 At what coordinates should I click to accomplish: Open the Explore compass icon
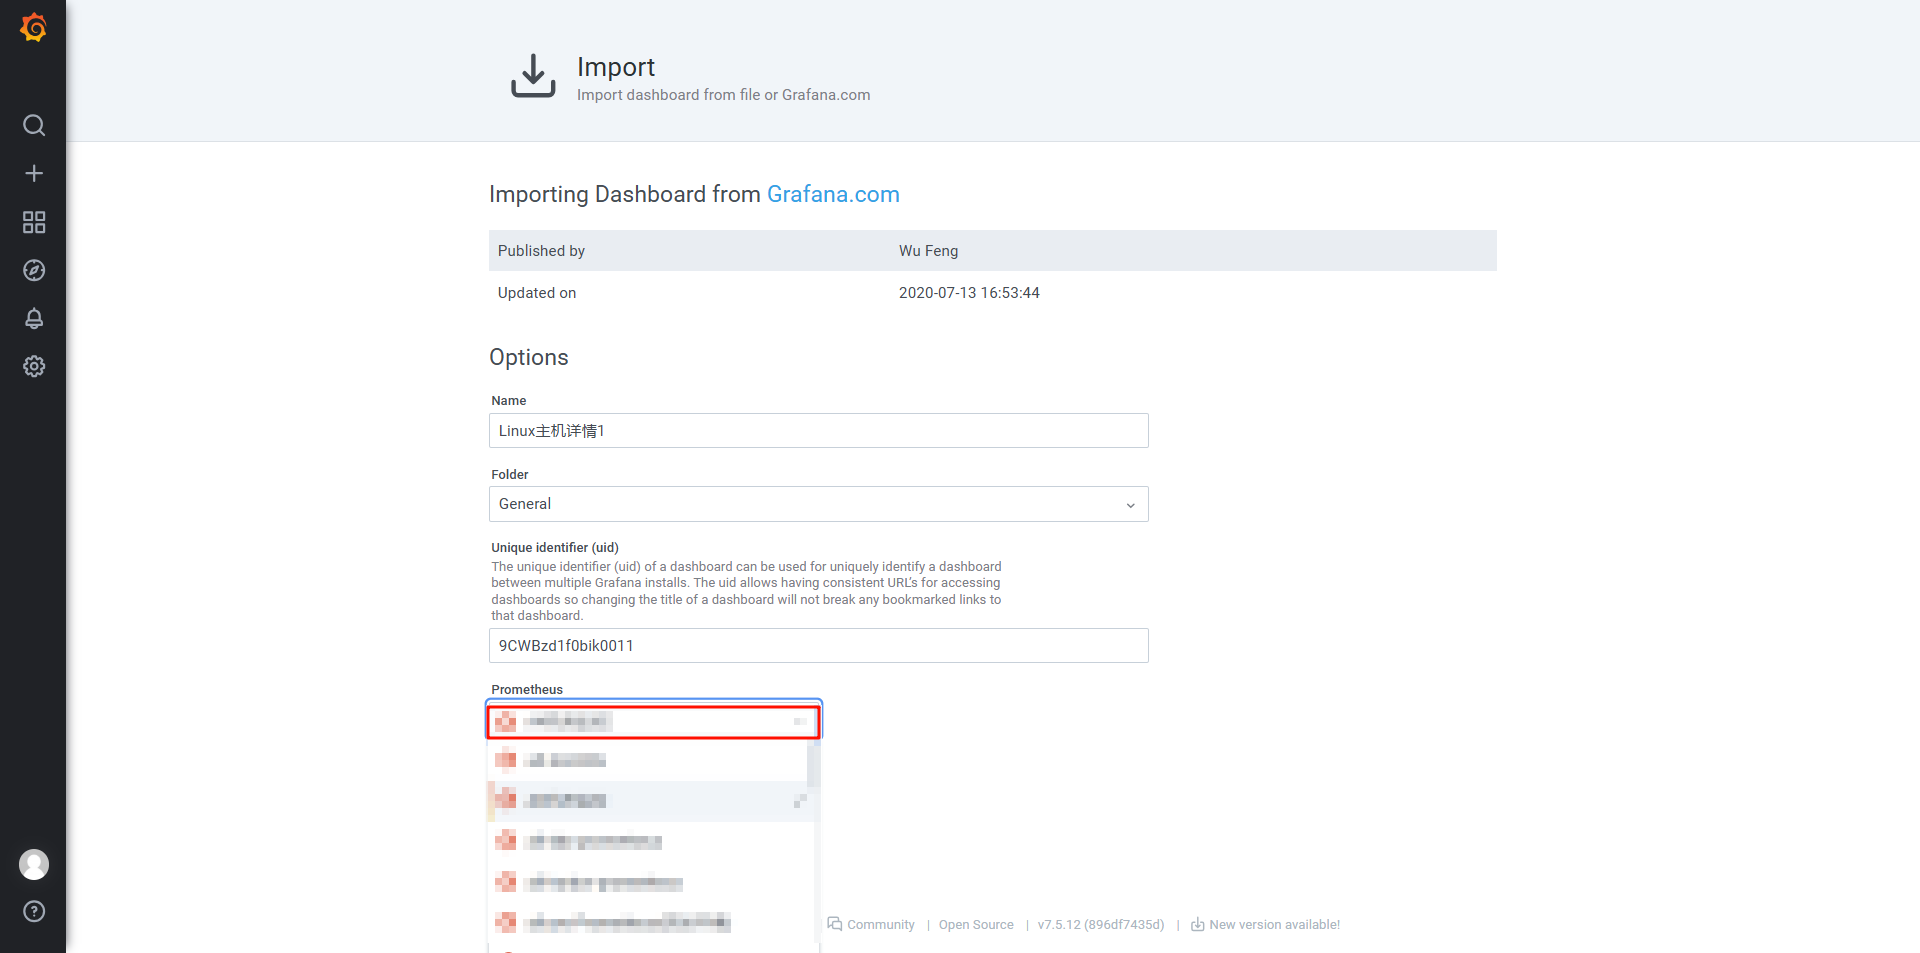tap(34, 270)
